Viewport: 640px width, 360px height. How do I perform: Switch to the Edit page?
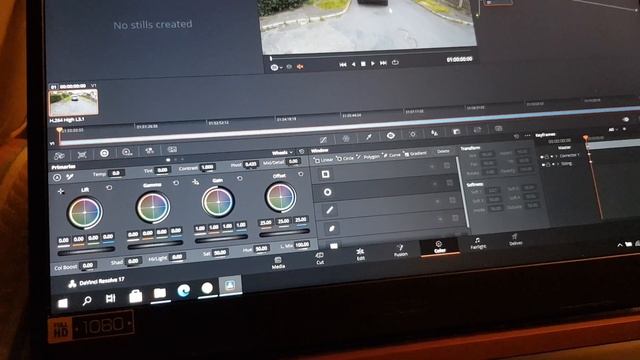tap(360, 254)
